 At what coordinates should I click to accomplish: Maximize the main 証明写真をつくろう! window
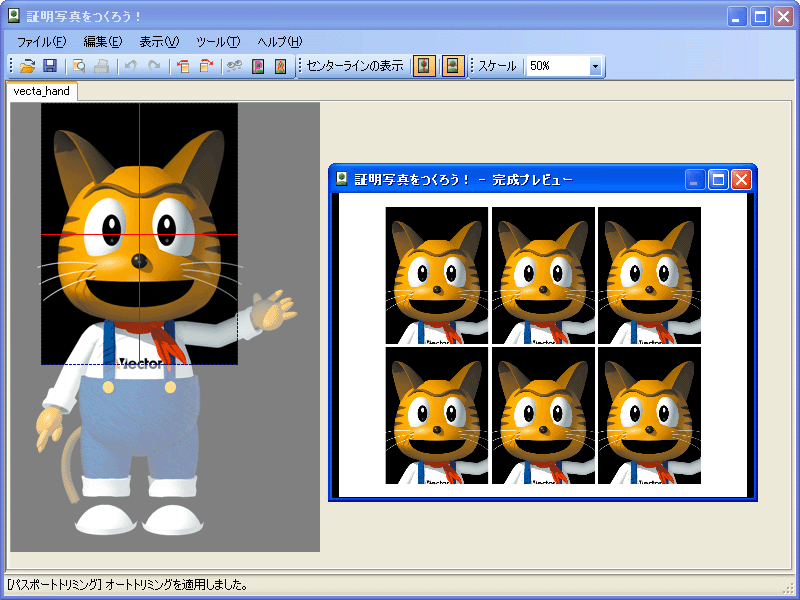click(x=760, y=17)
